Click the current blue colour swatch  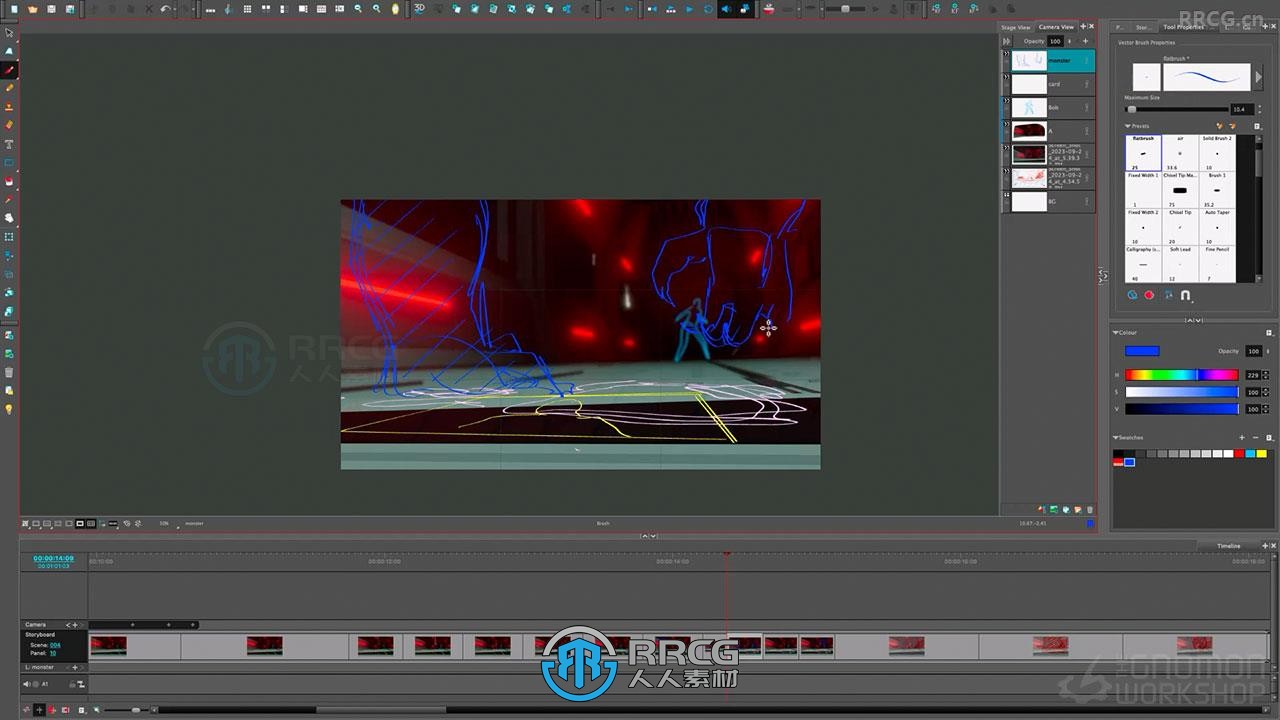(1142, 351)
